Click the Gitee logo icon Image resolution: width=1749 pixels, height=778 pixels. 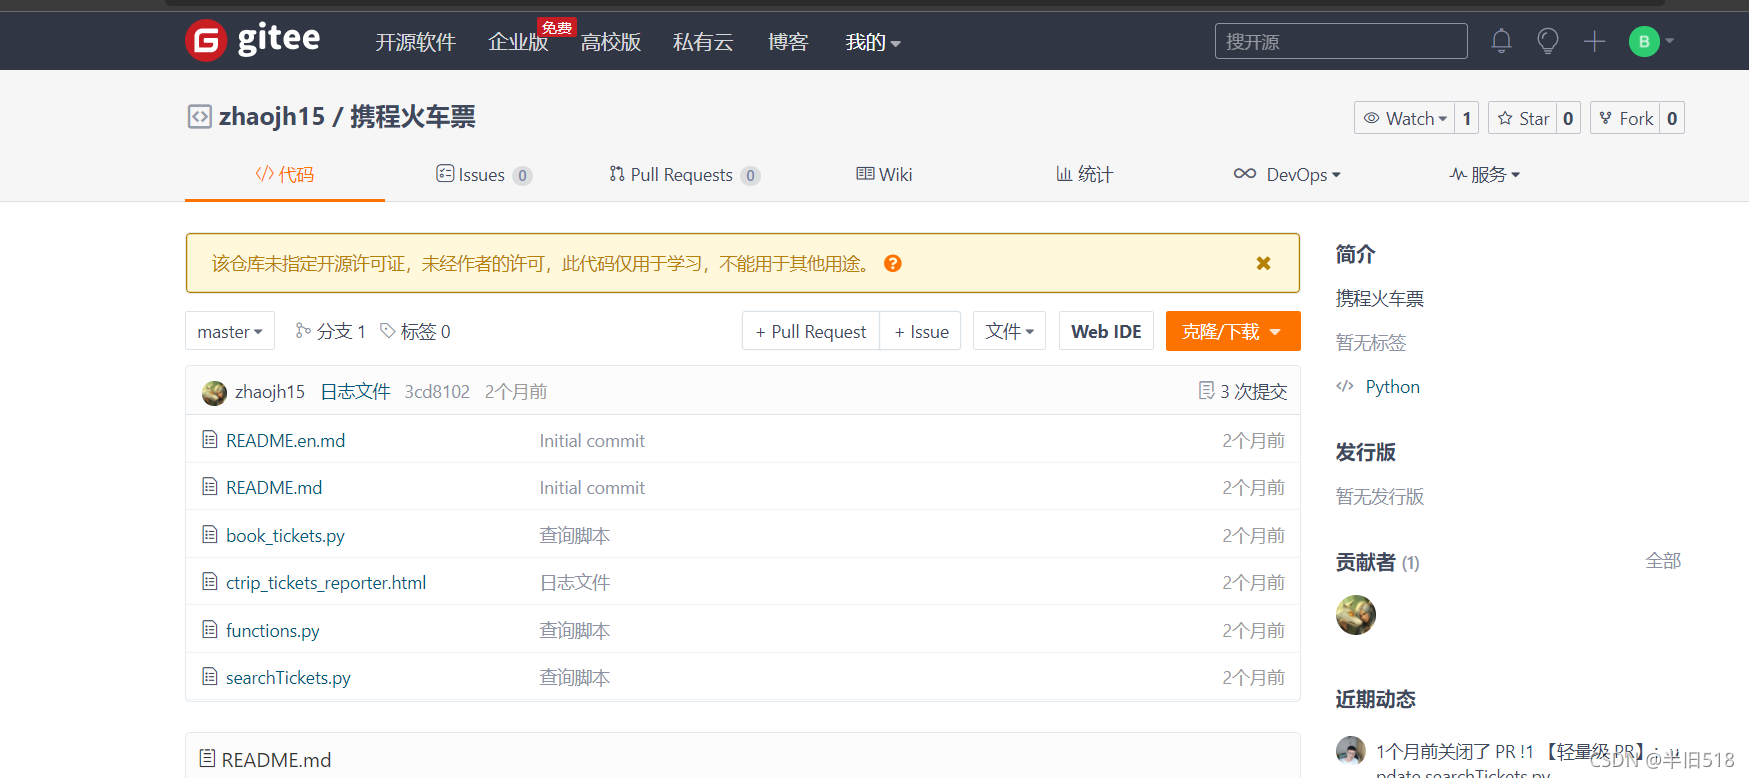206,41
